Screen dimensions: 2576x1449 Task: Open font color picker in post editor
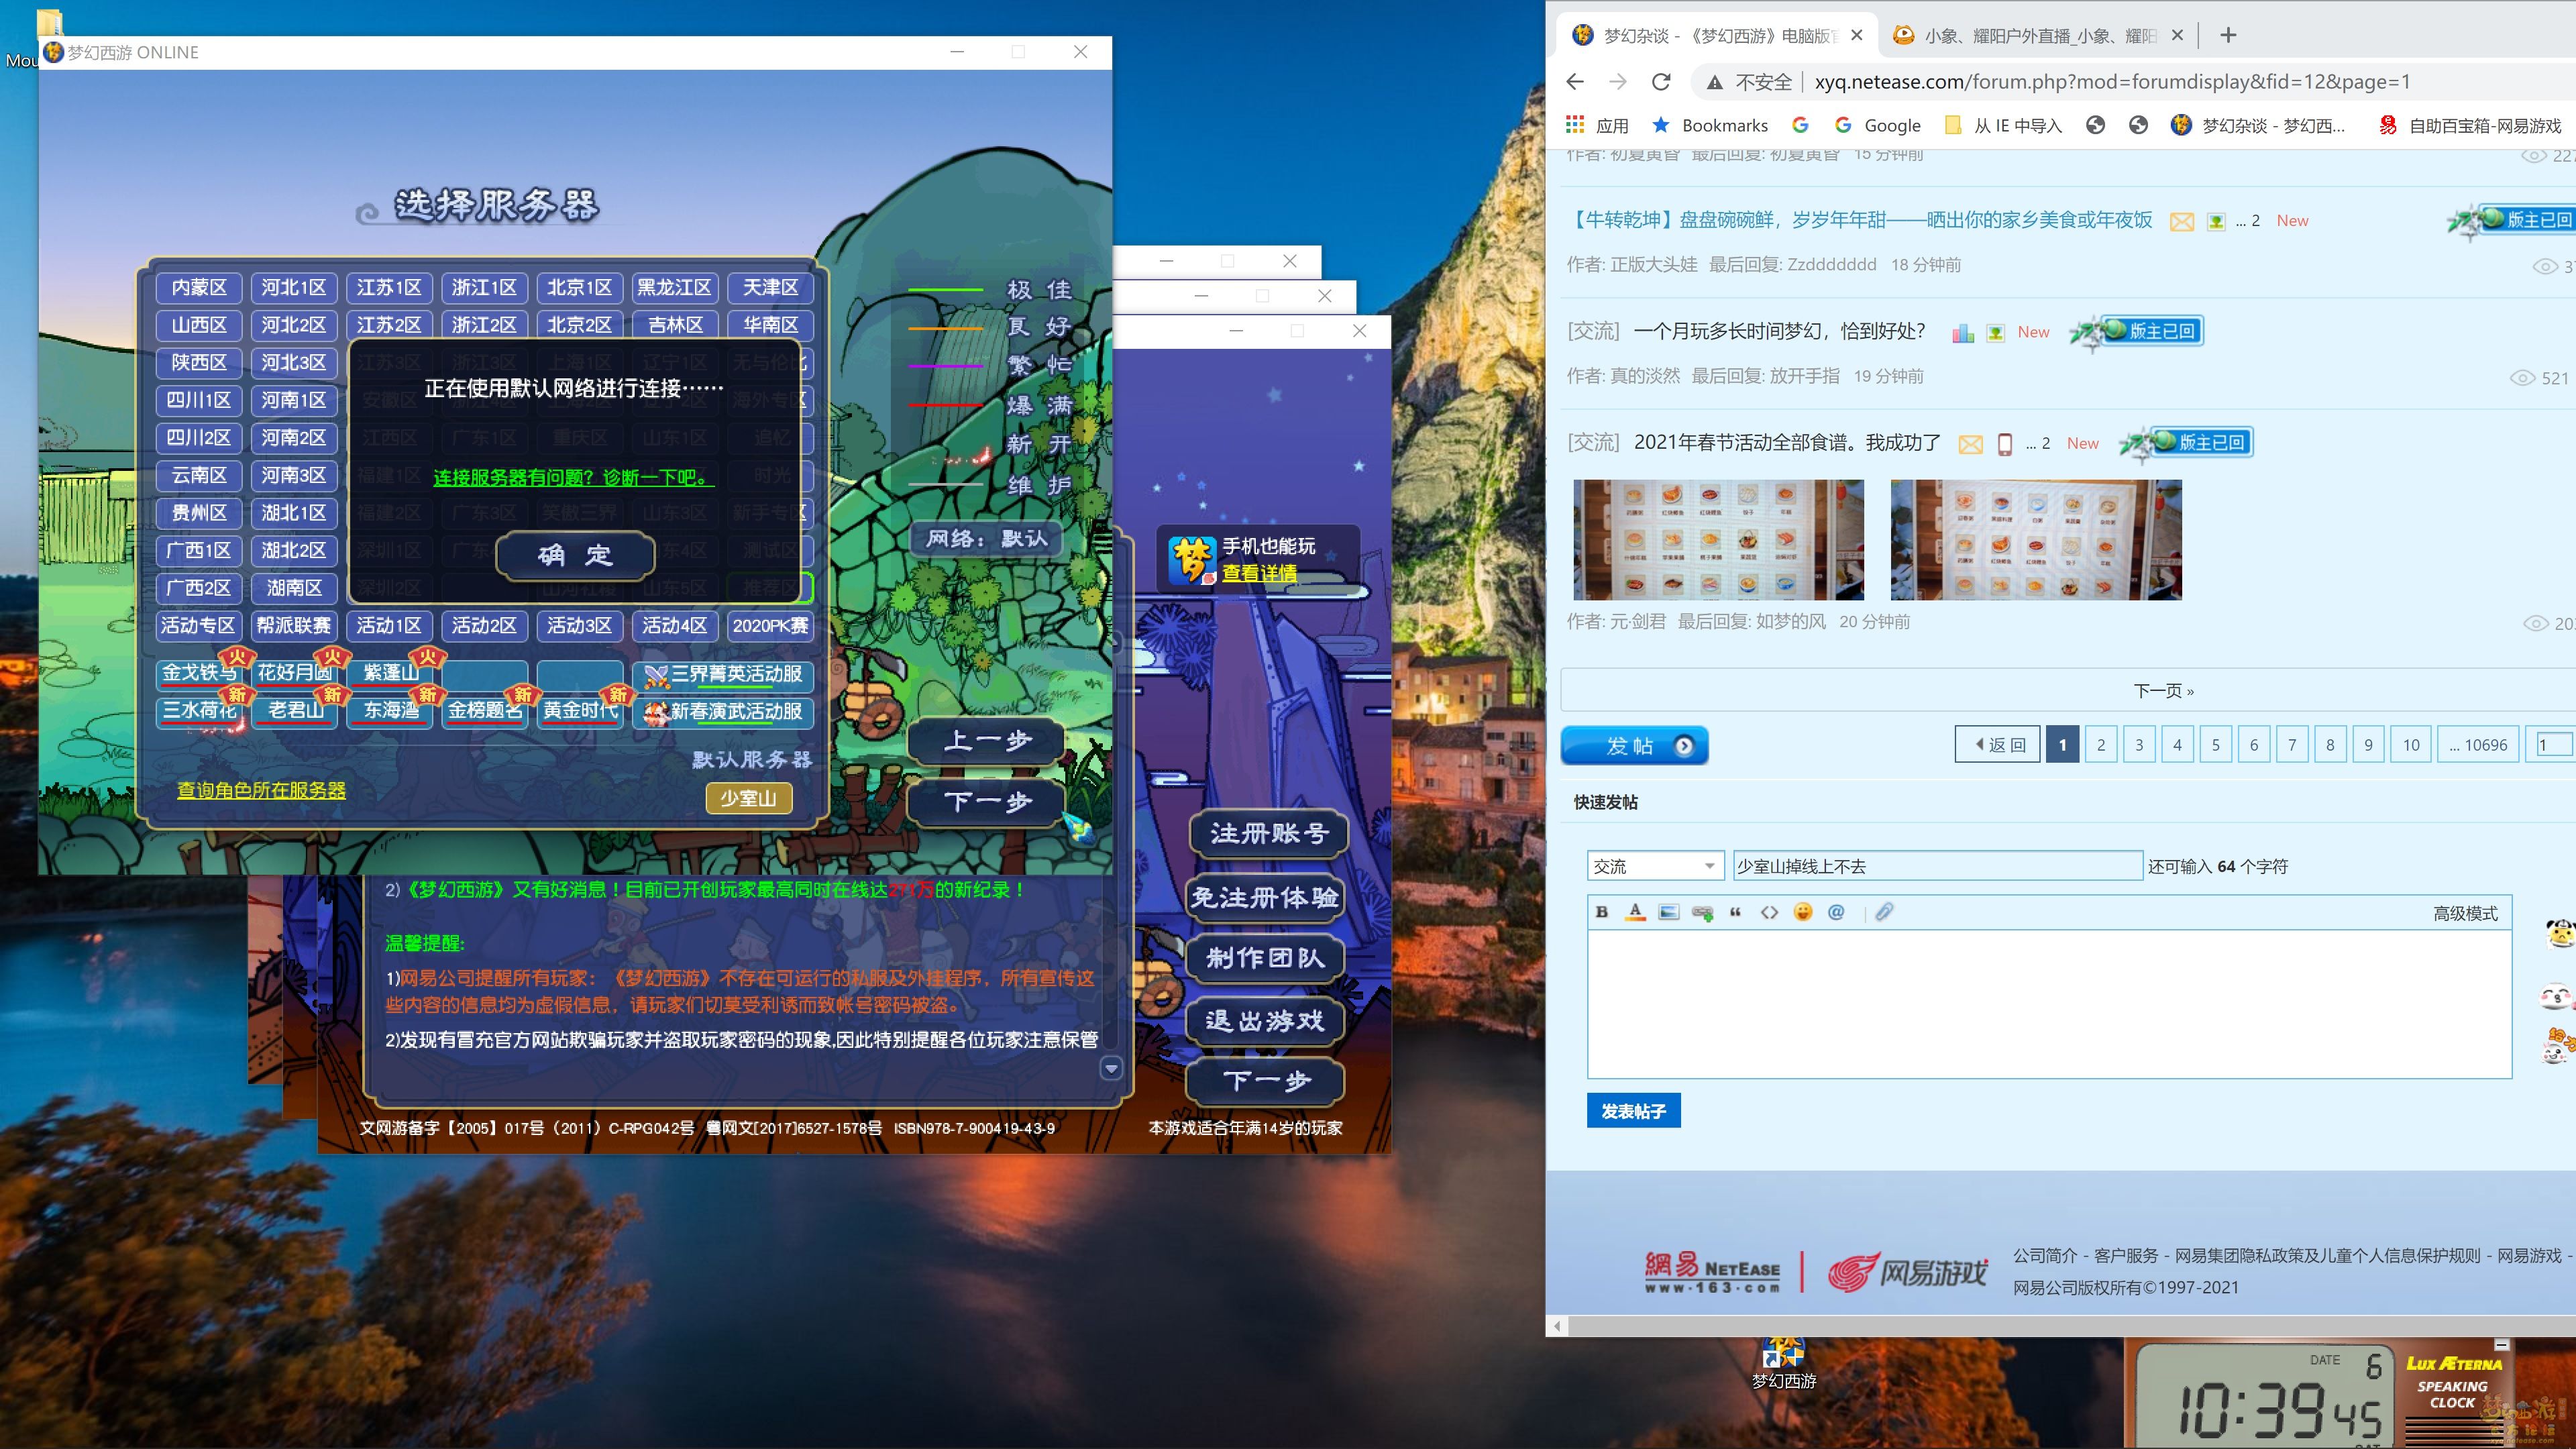pyautogui.click(x=1635, y=912)
